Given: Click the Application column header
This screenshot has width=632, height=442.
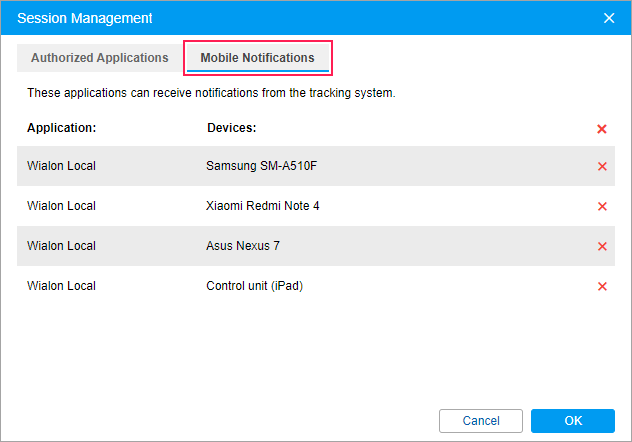Looking at the screenshot, I should click(61, 128).
